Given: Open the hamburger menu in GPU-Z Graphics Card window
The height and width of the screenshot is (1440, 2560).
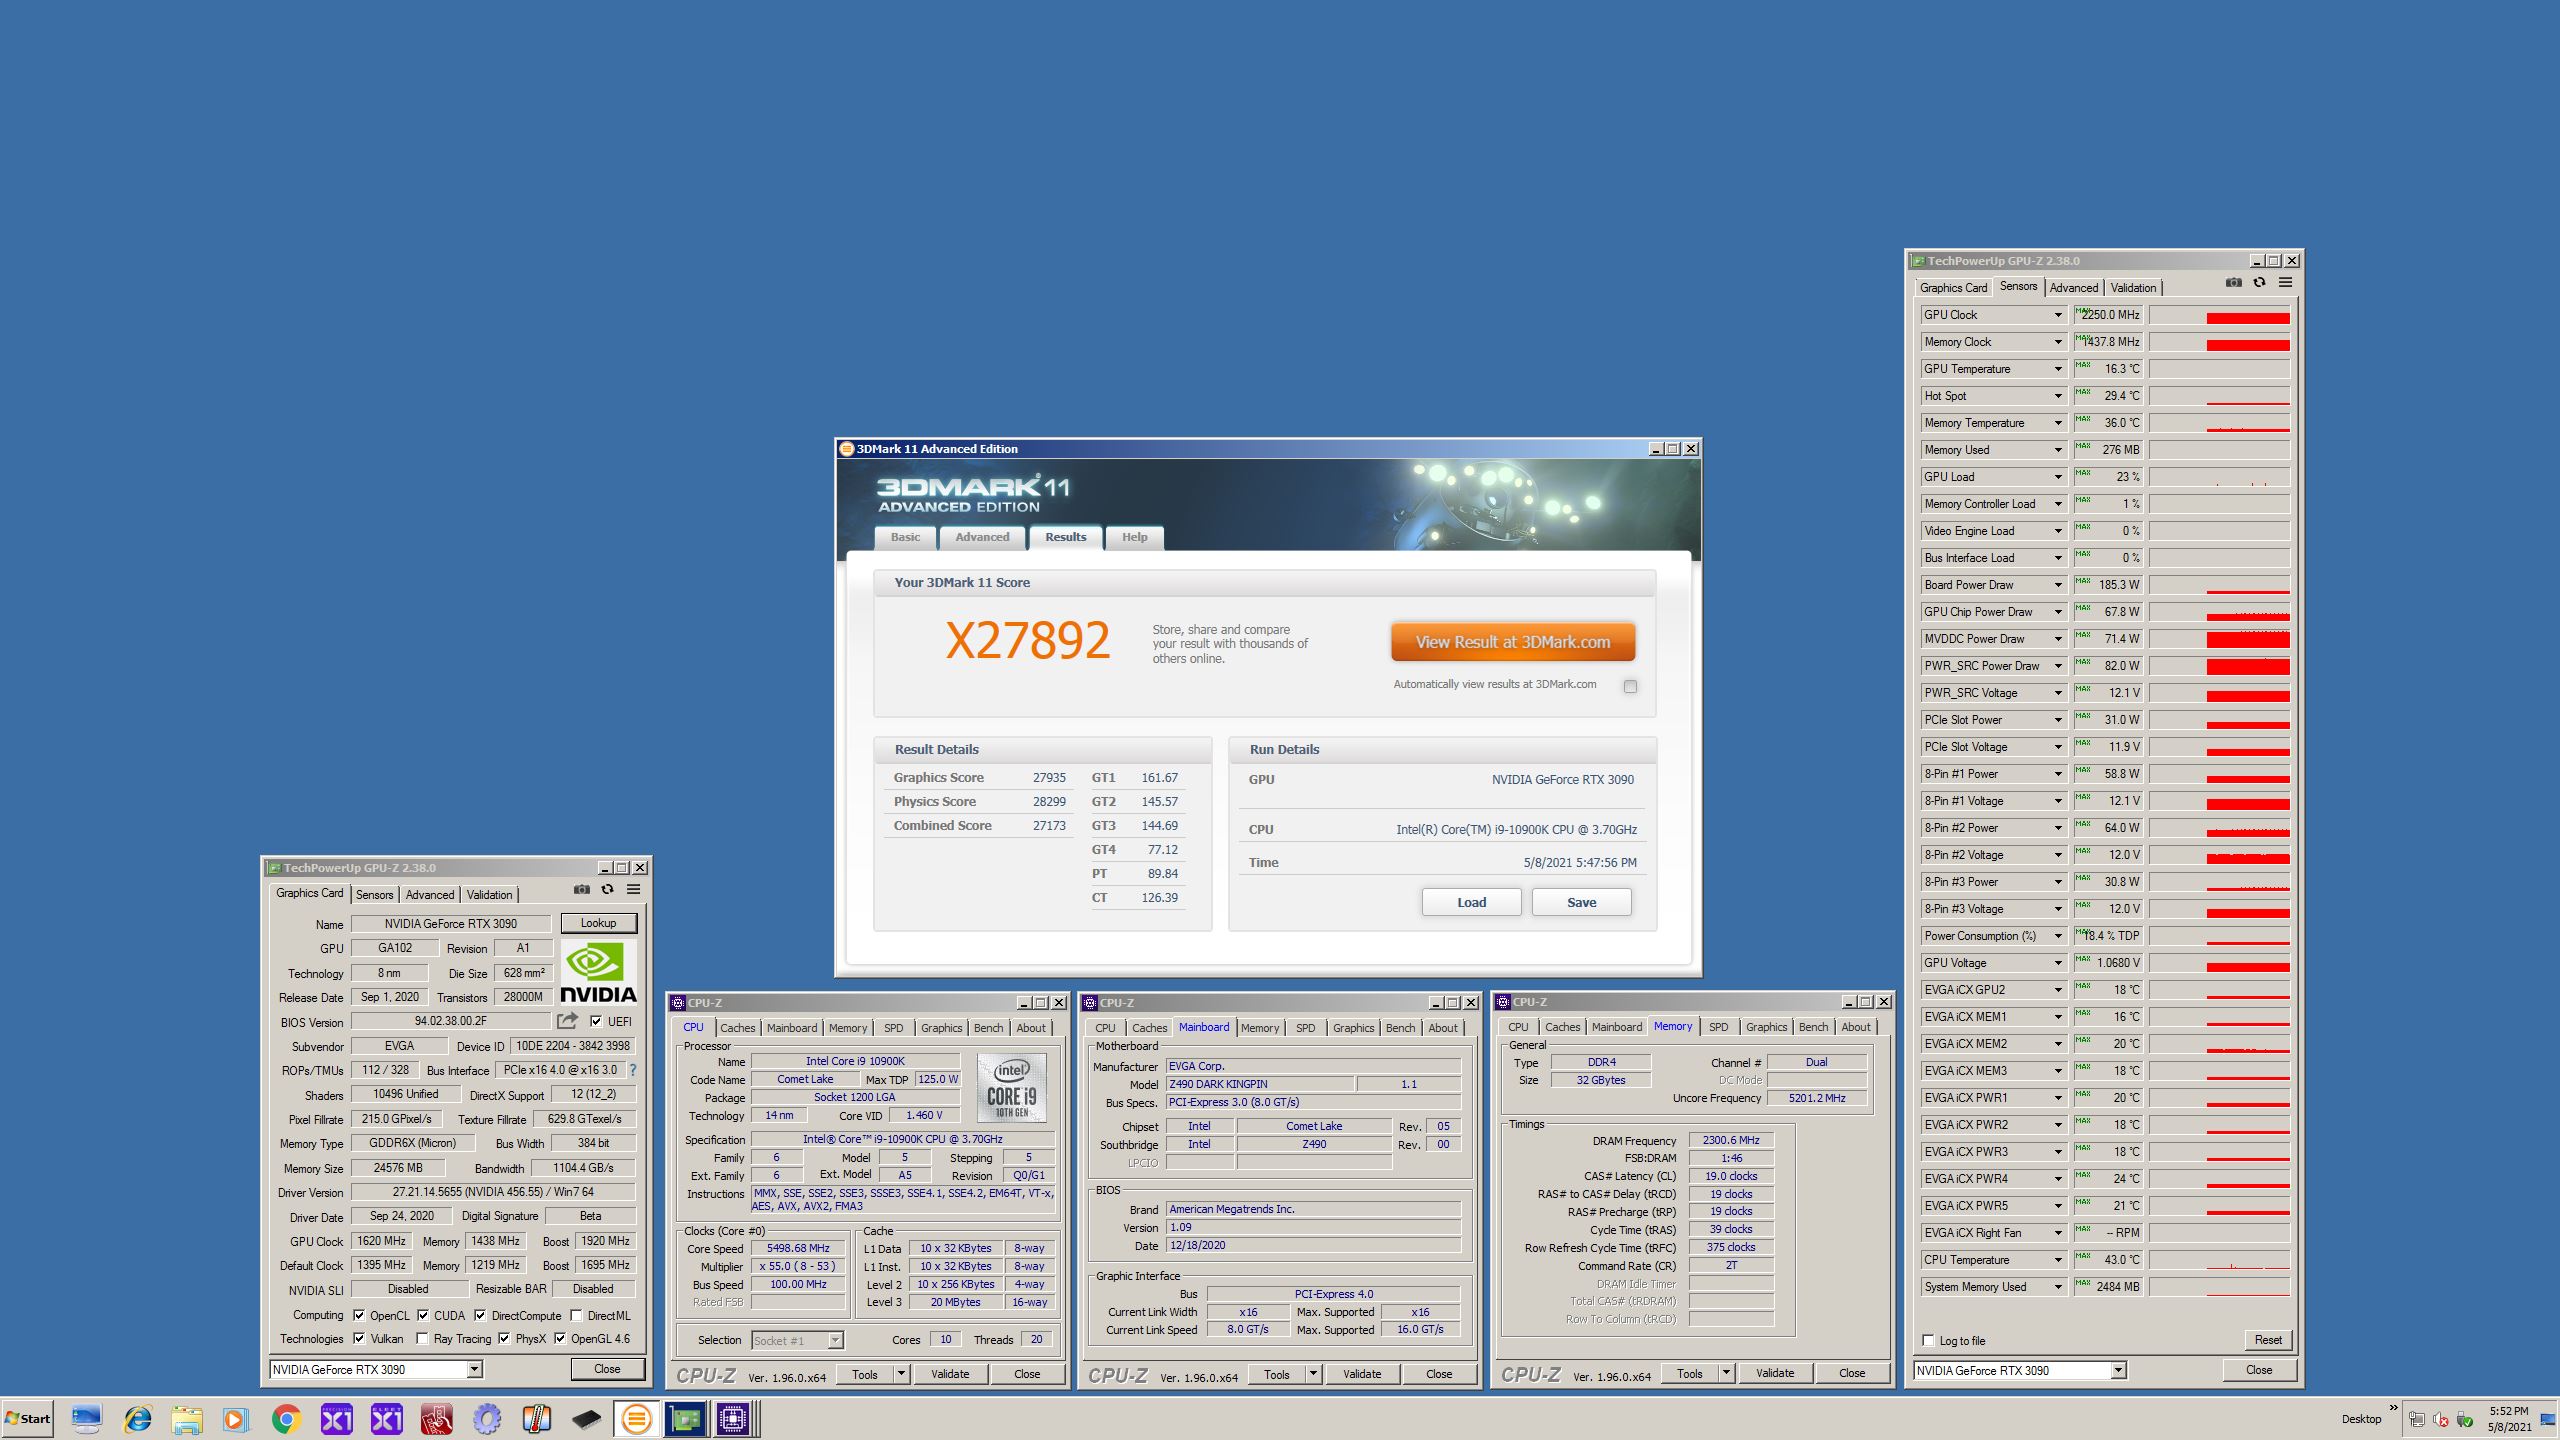Looking at the screenshot, I should click(633, 890).
